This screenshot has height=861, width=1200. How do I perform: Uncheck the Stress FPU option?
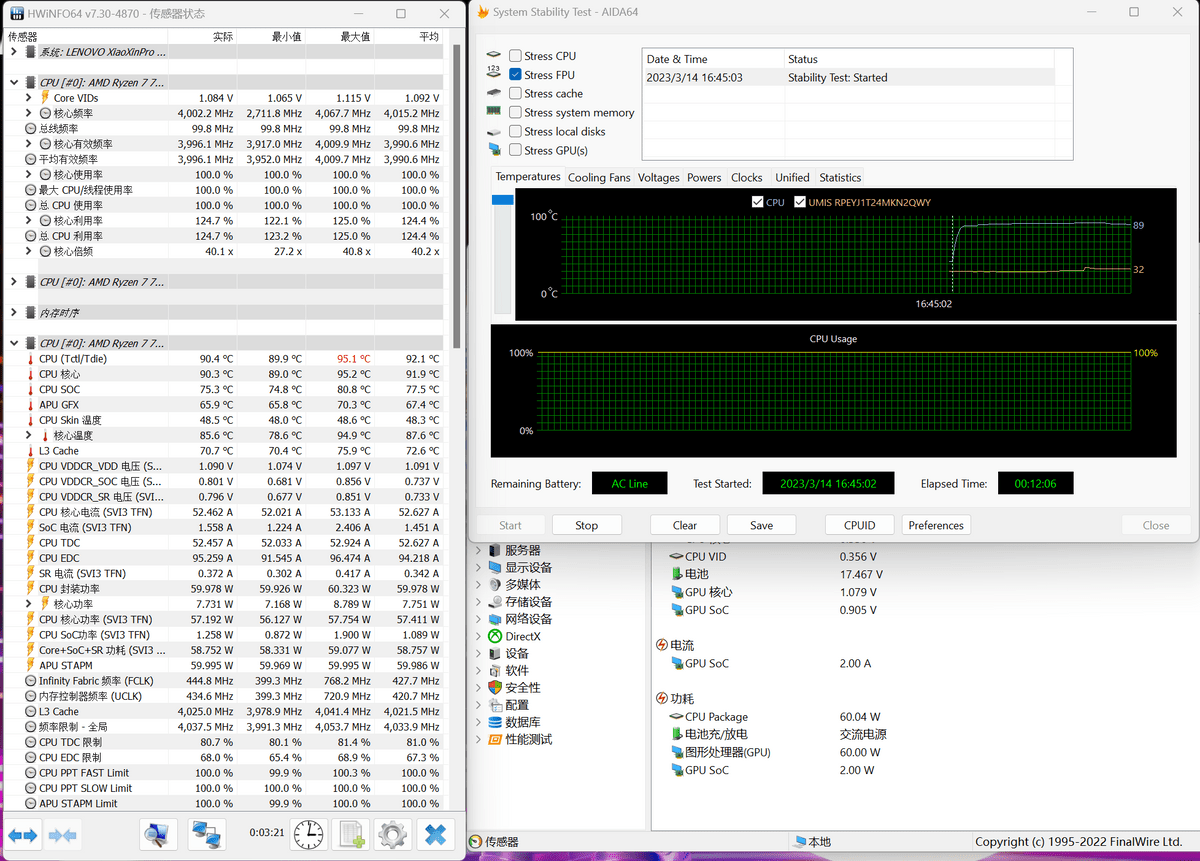pyautogui.click(x=516, y=75)
